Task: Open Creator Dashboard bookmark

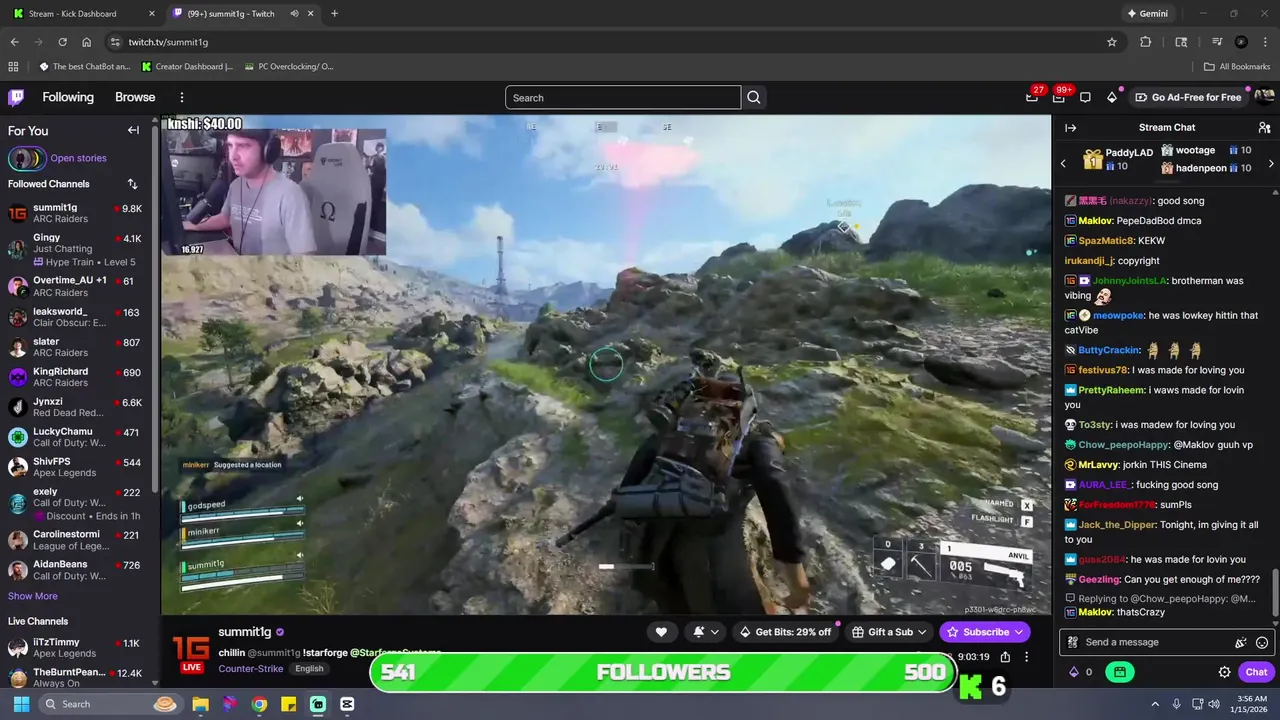Action: coord(187,67)
